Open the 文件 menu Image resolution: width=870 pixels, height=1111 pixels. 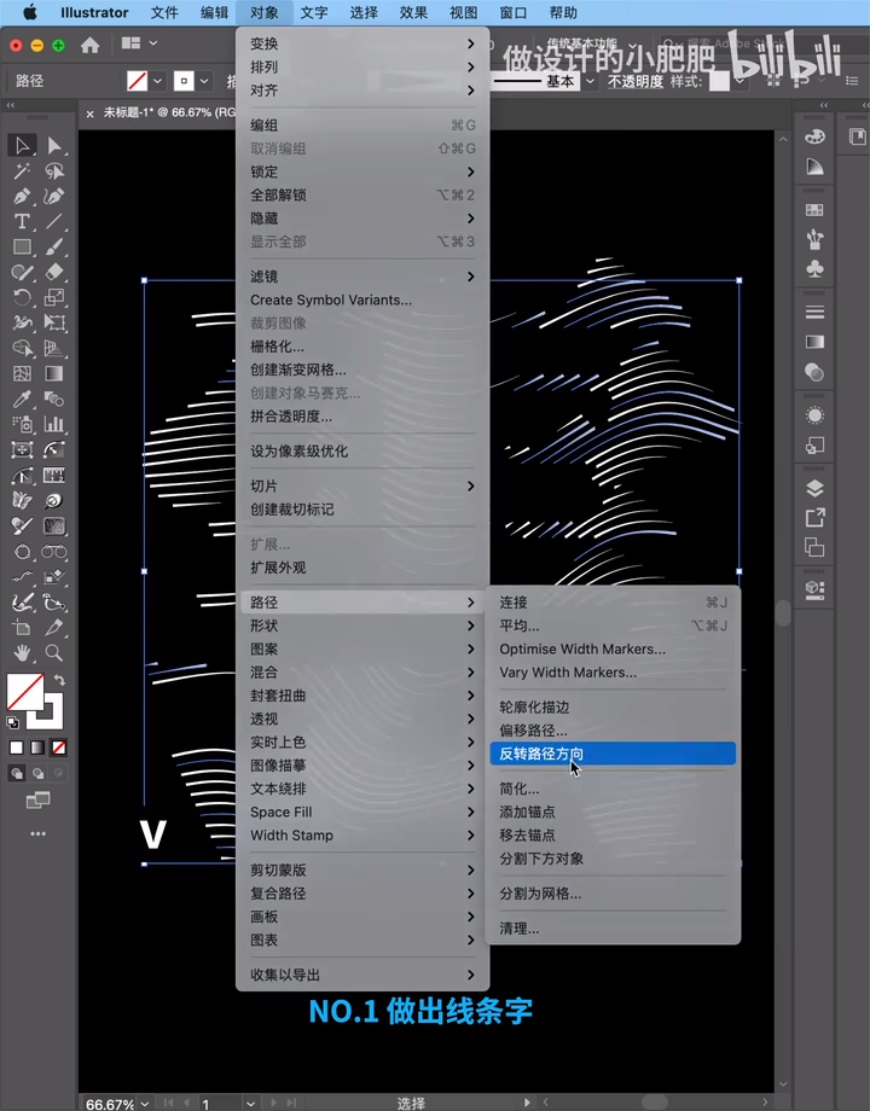pos(164,13)
